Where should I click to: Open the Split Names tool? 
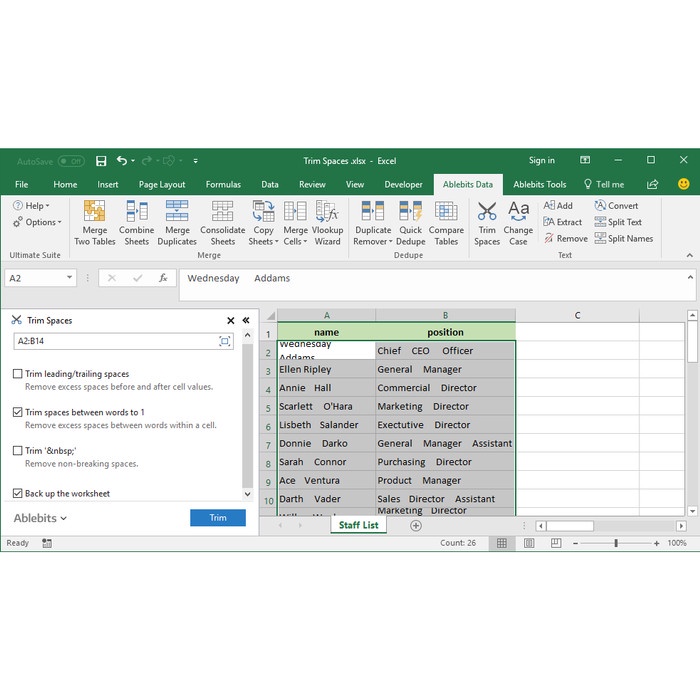point(624,238)
